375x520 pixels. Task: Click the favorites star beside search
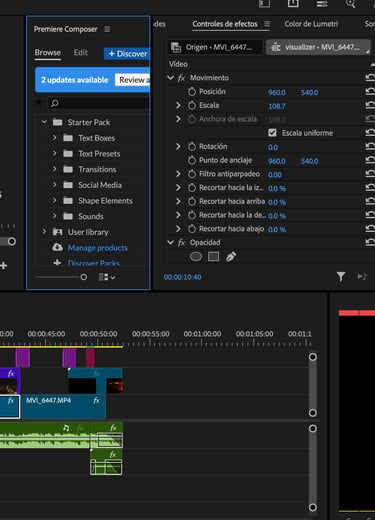coord(39,103)
